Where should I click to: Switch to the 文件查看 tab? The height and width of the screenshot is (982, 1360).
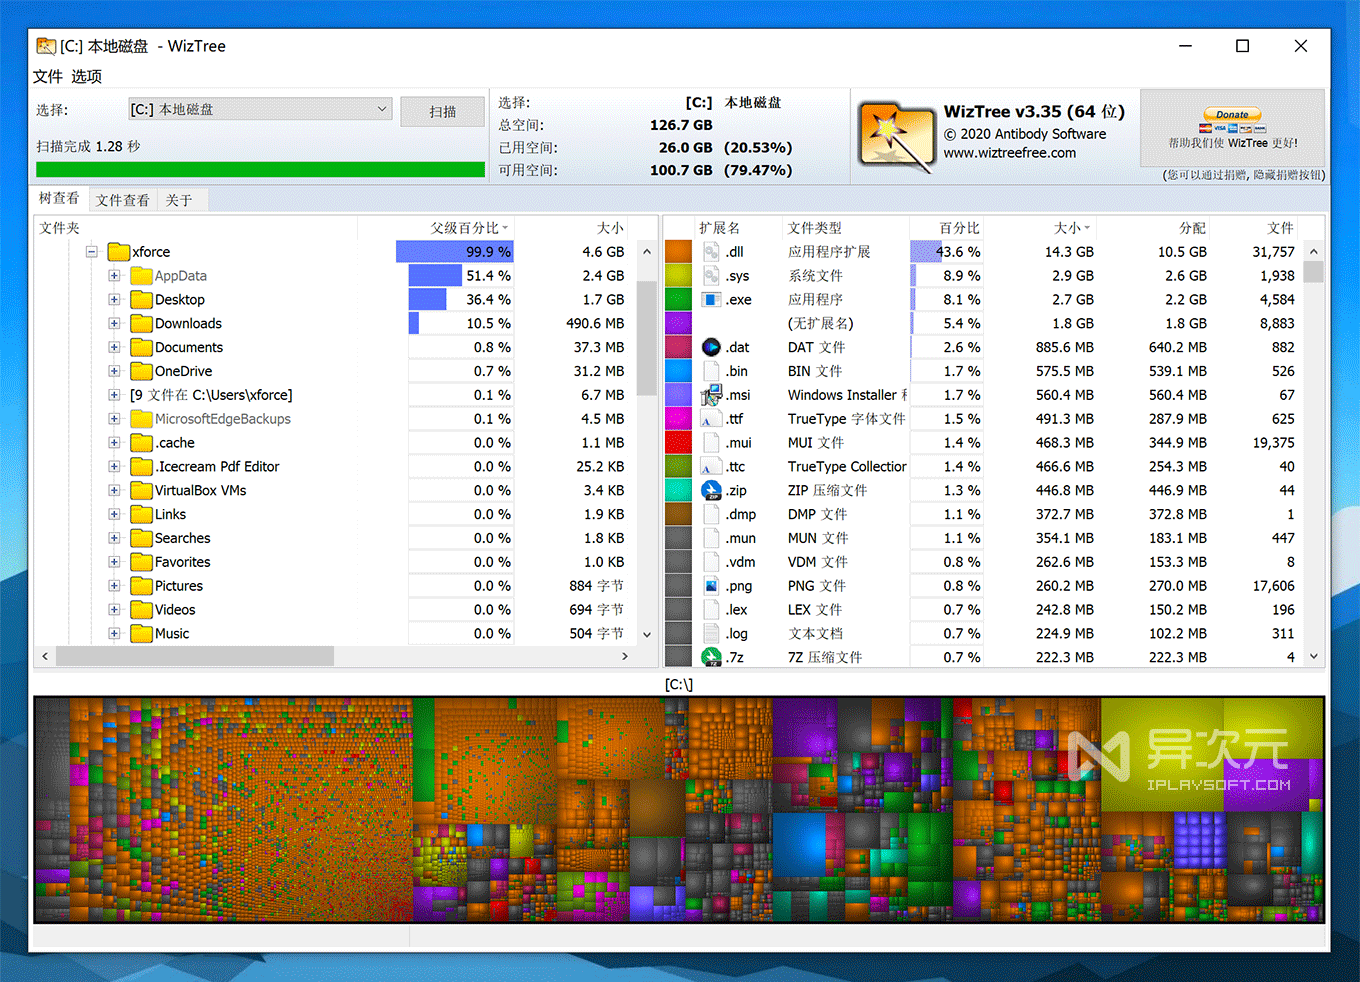pos(123,200)
